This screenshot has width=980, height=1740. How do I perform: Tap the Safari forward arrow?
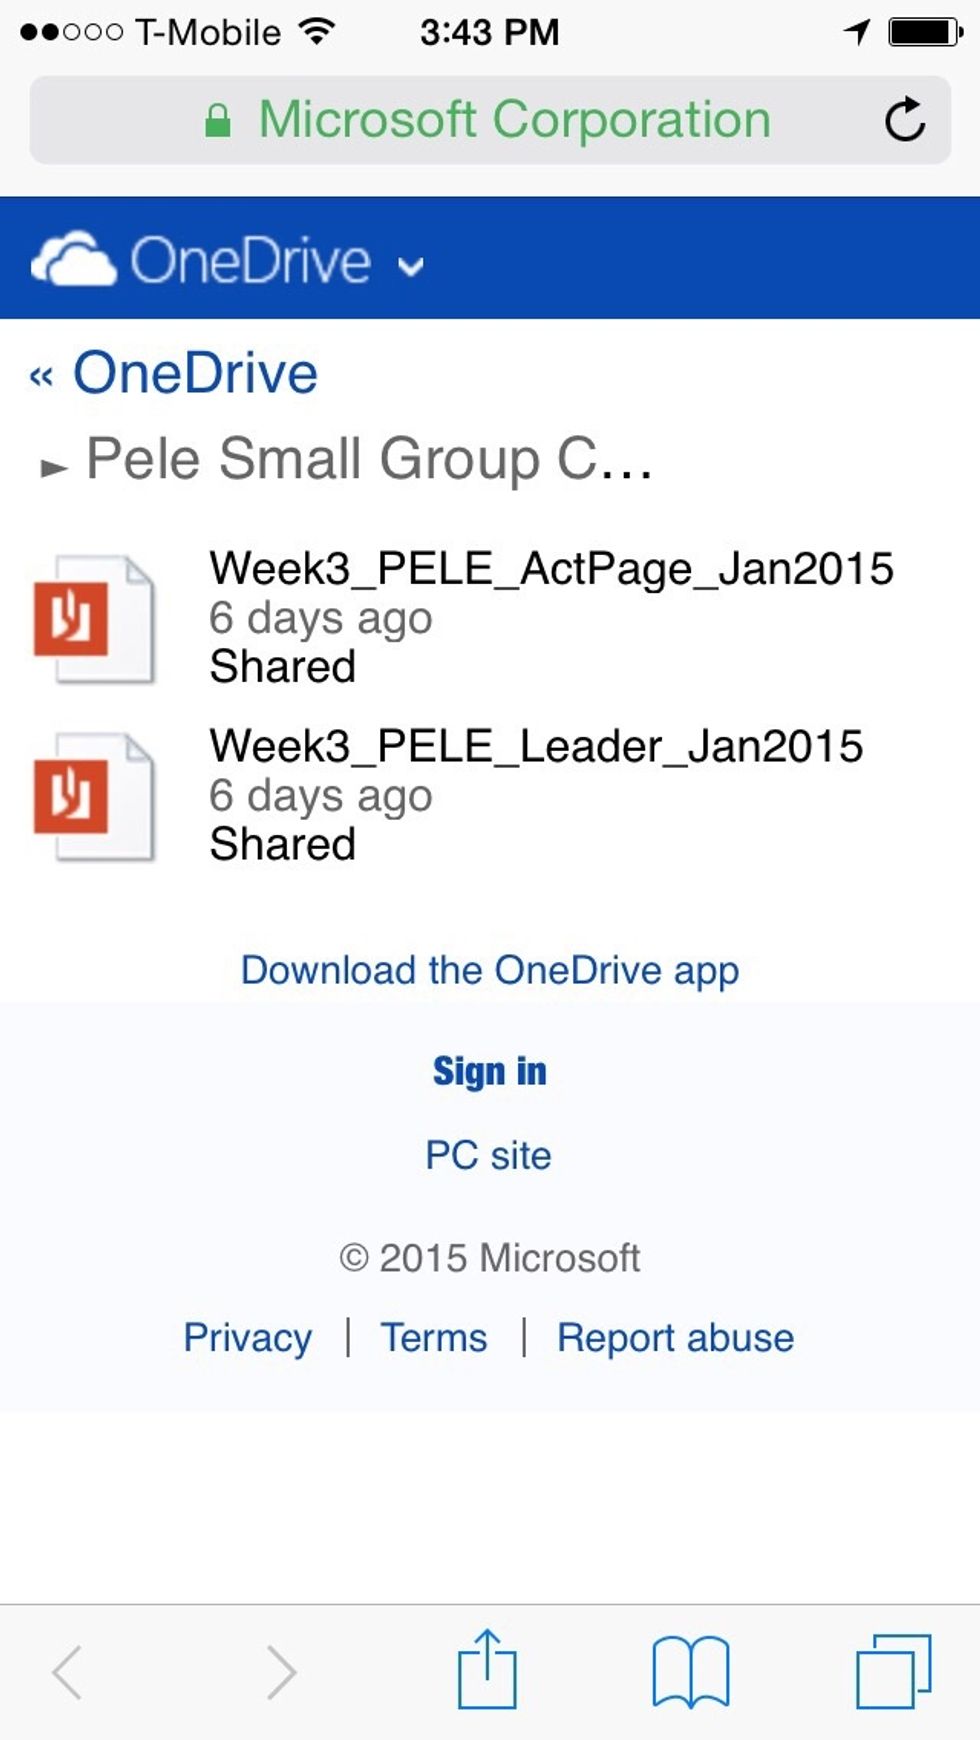[281, 1671]
